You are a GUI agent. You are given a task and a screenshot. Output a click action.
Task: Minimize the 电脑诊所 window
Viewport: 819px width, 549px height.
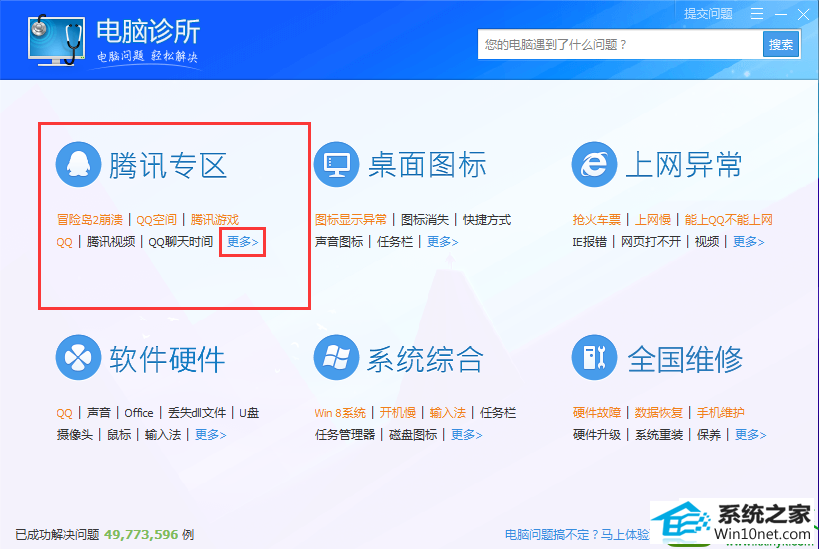(x=781, y=15)
